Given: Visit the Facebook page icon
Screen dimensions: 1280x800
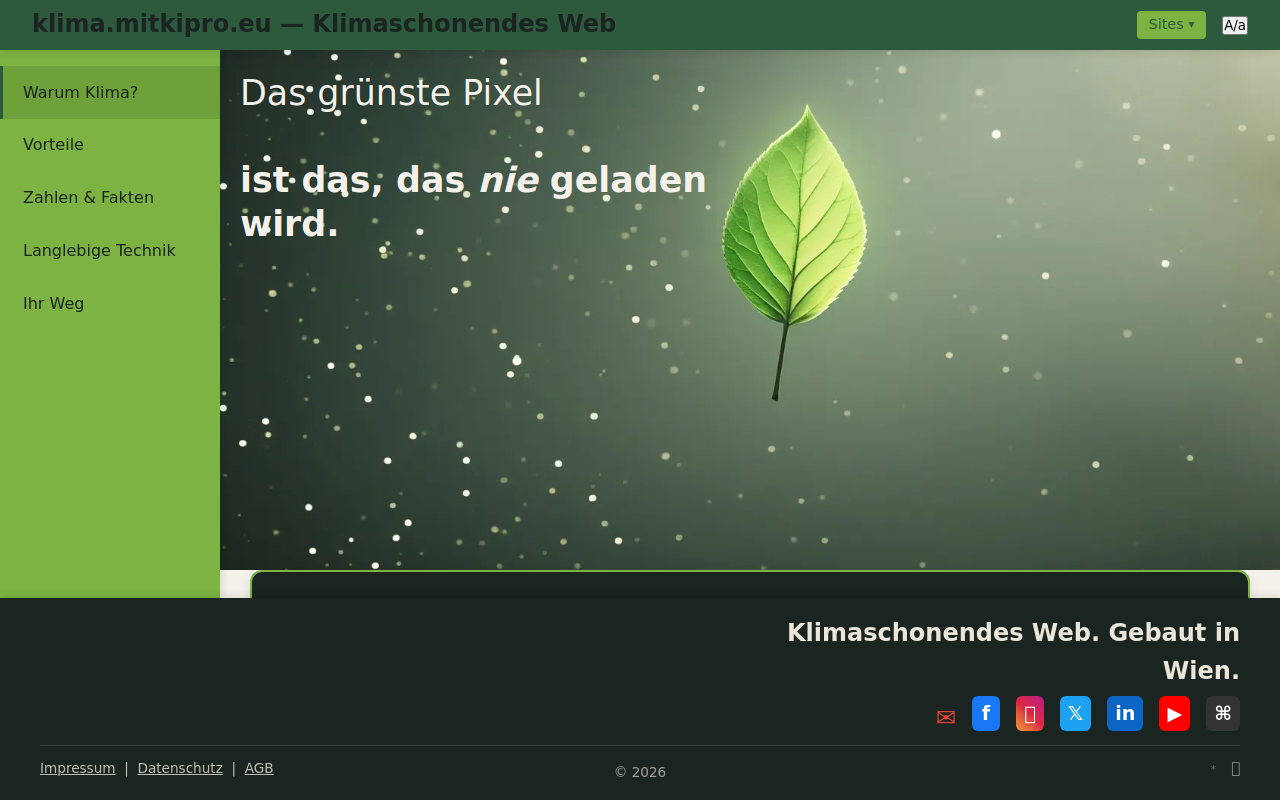Looking at the screenshot, I should 986,713.
